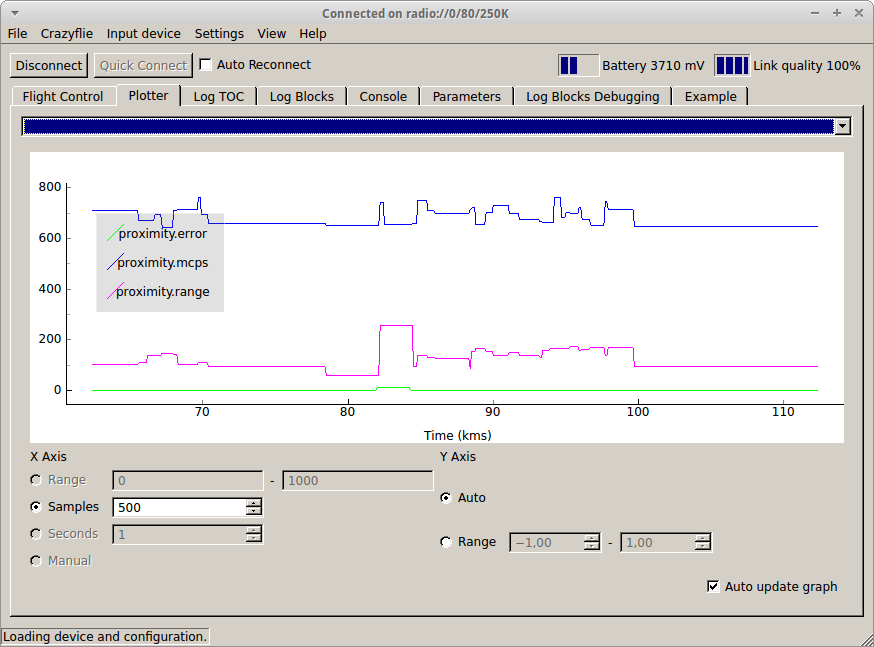Image resolution: width=874 pixels, height=647 pixels.
Task: Open the window menu in title bar
Action: [x=14, y=12]
